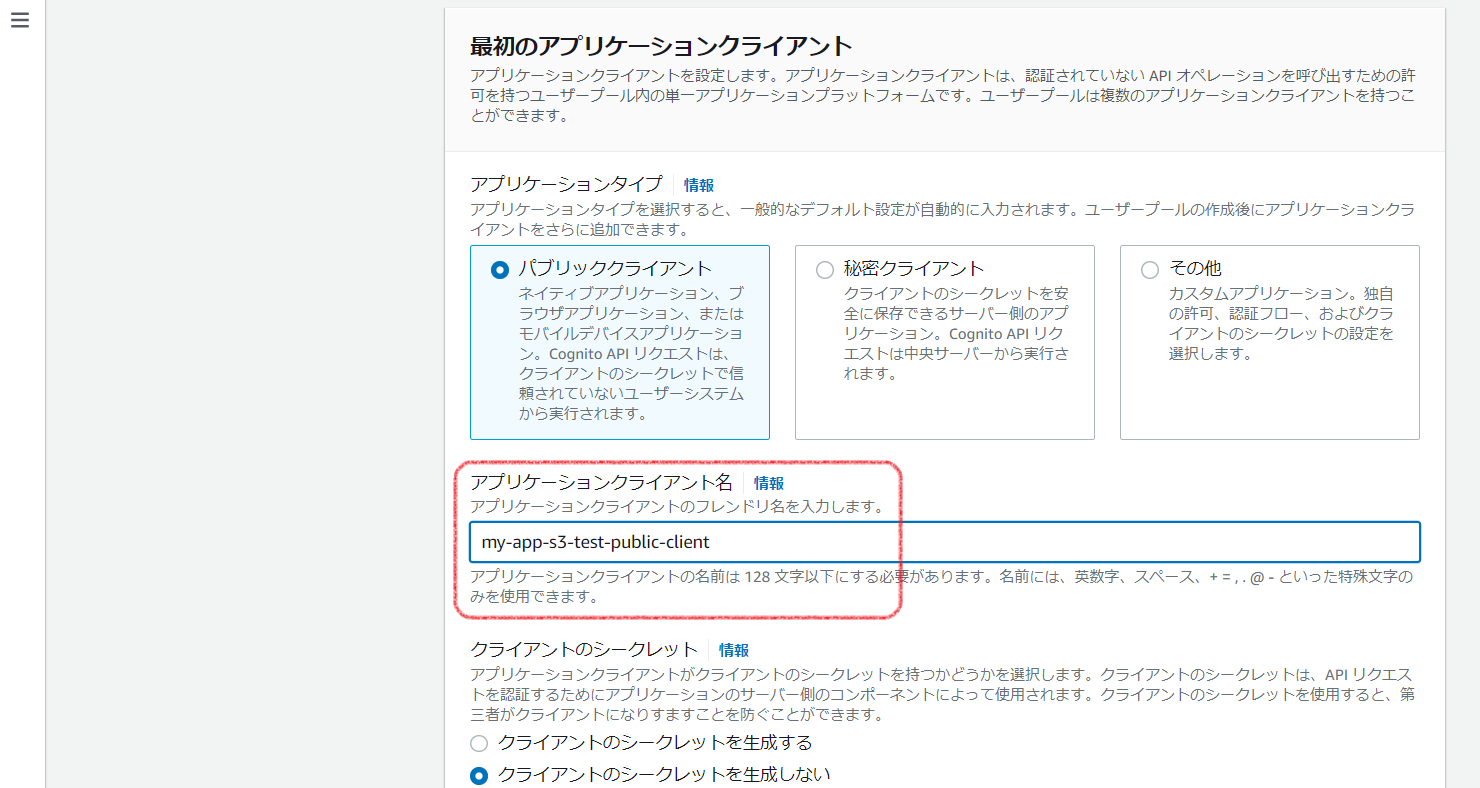The width and height of the screenshot is (1480, 788).
Task: Click 情報 beside クライアントのシークレット heading
Action: [x=734, y=649]
